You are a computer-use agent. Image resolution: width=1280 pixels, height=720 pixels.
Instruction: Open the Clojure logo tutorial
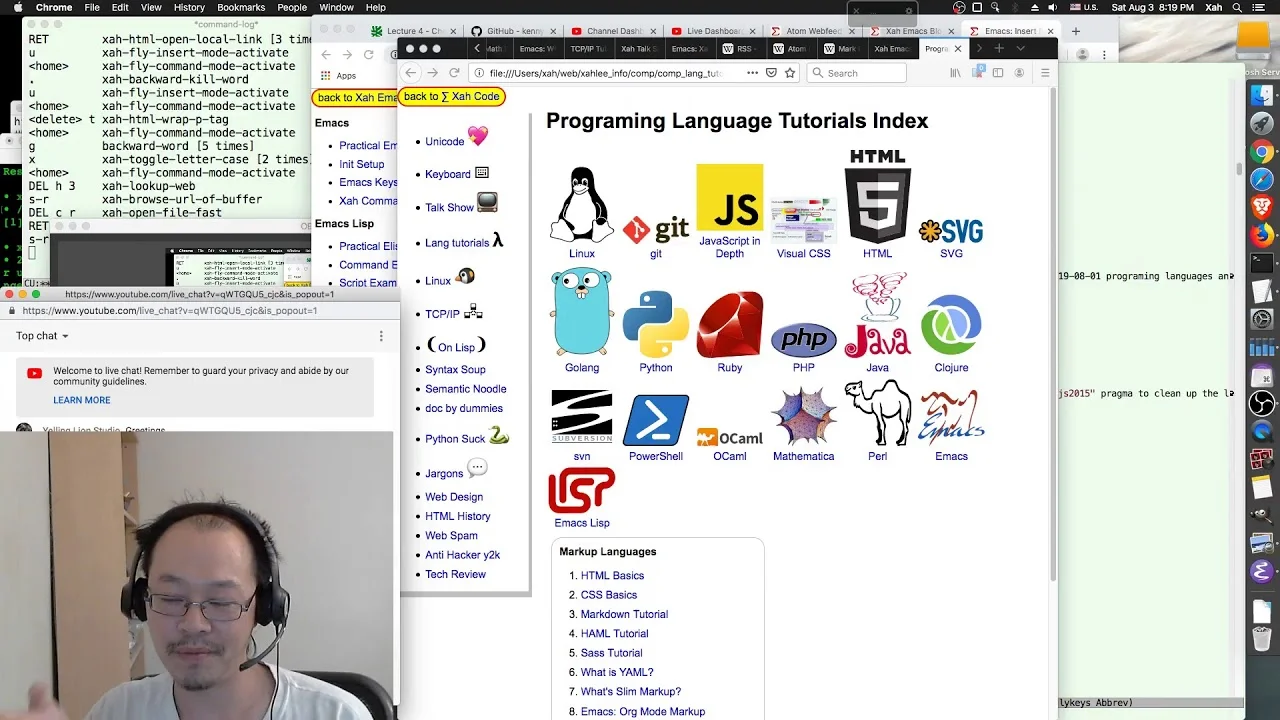951,325
